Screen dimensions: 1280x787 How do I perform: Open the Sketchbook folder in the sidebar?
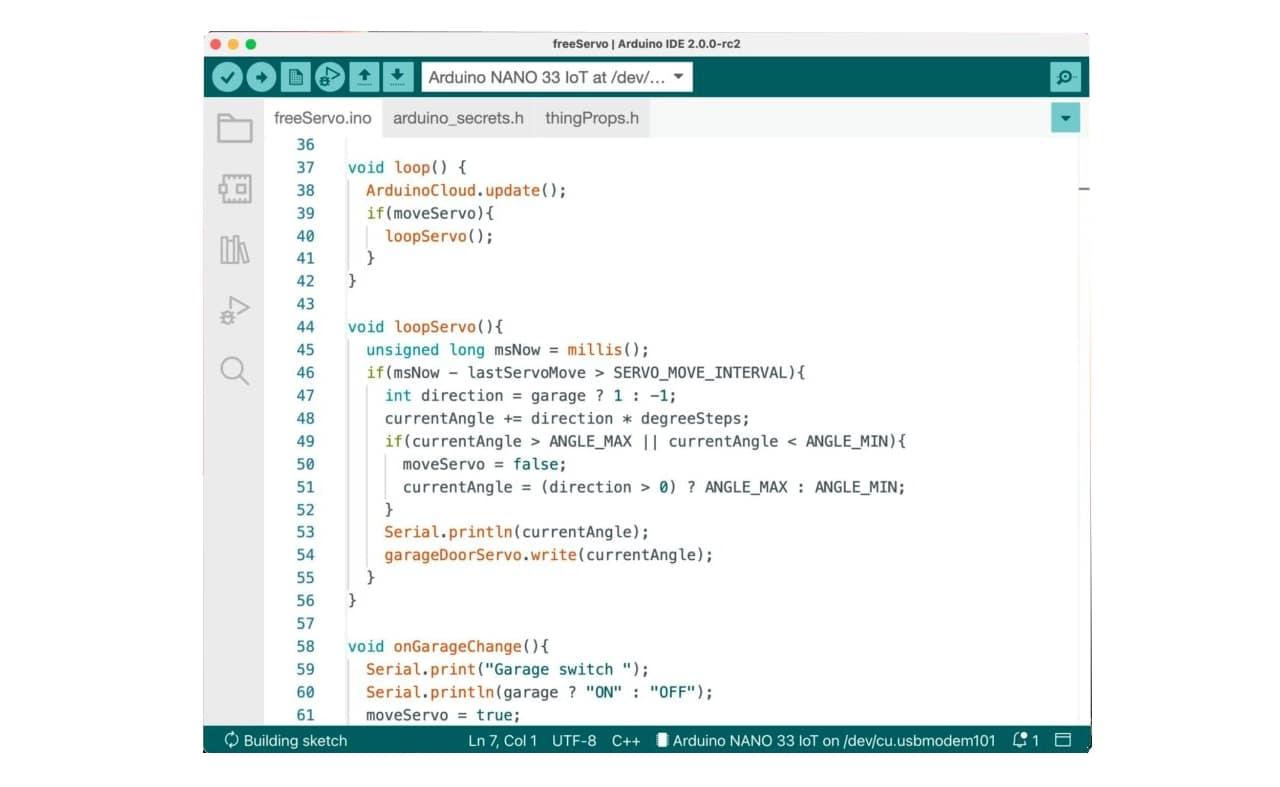coord(234,128)
